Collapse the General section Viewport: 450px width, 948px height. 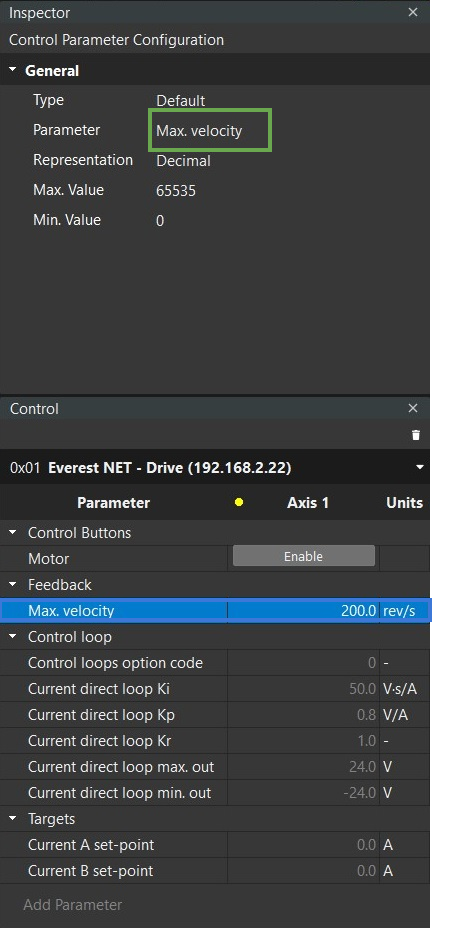click(13, 71)
